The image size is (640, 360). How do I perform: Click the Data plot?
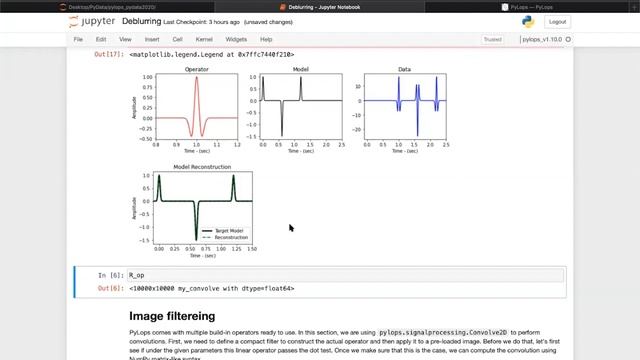405,106
